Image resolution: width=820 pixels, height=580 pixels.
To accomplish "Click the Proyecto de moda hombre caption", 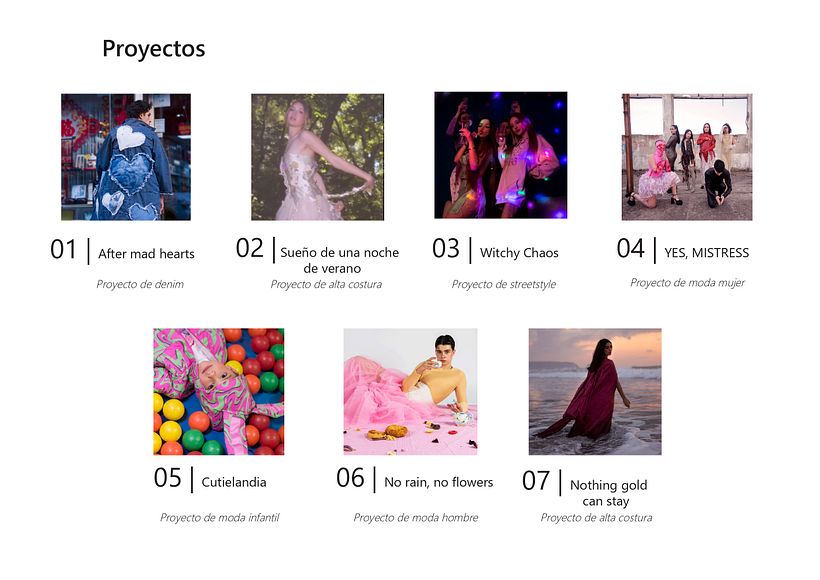I will (x=416, y=517).
